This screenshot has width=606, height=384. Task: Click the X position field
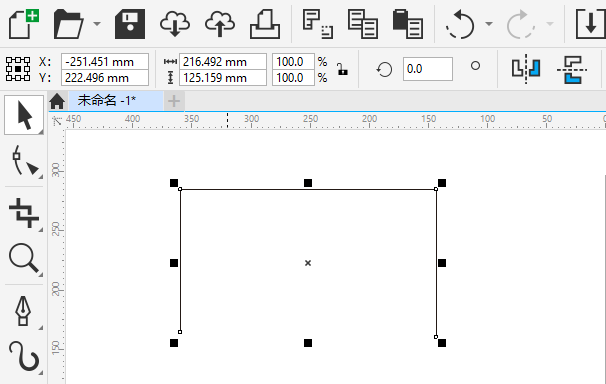[x=105, y=61]
